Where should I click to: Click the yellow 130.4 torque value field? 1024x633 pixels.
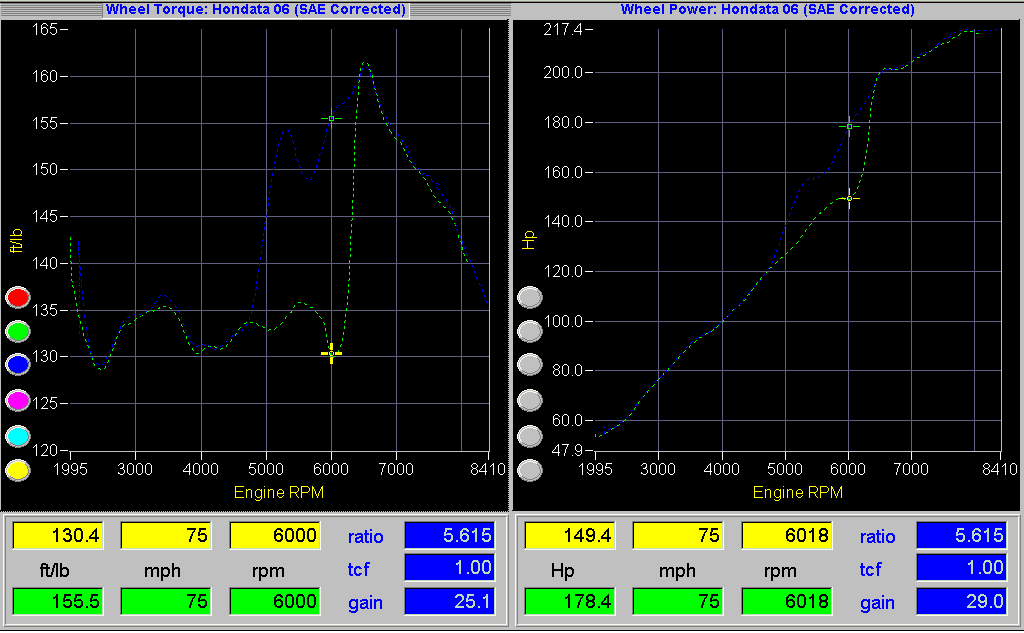pyautogui.click(x=57, y=536)
